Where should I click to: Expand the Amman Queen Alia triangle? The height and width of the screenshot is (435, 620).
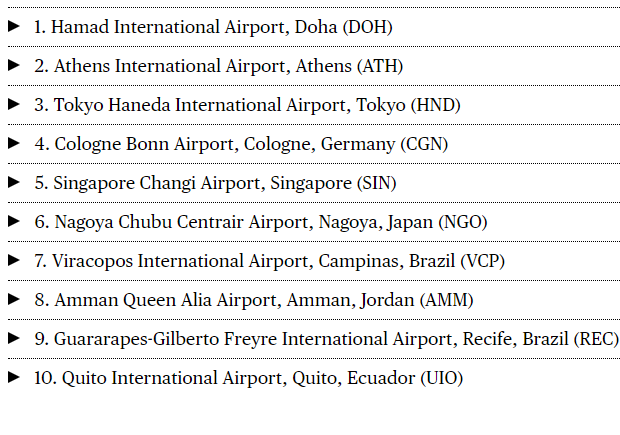(14, 300)
